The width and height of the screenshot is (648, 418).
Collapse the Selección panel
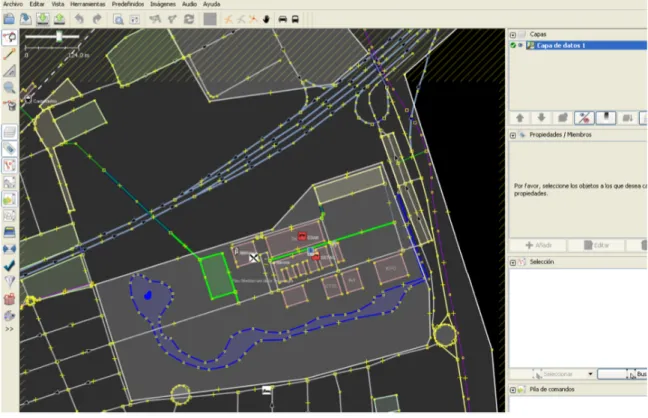[x=512, y=263]
